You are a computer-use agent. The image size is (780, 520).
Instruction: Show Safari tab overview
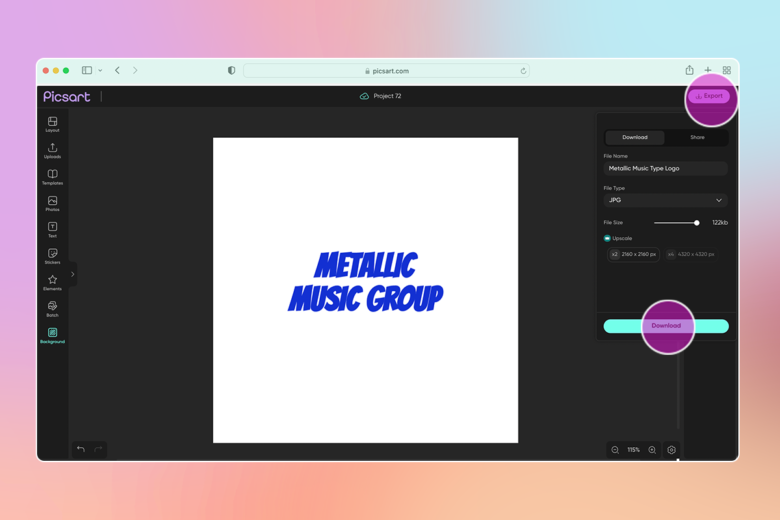click(727, 70)
